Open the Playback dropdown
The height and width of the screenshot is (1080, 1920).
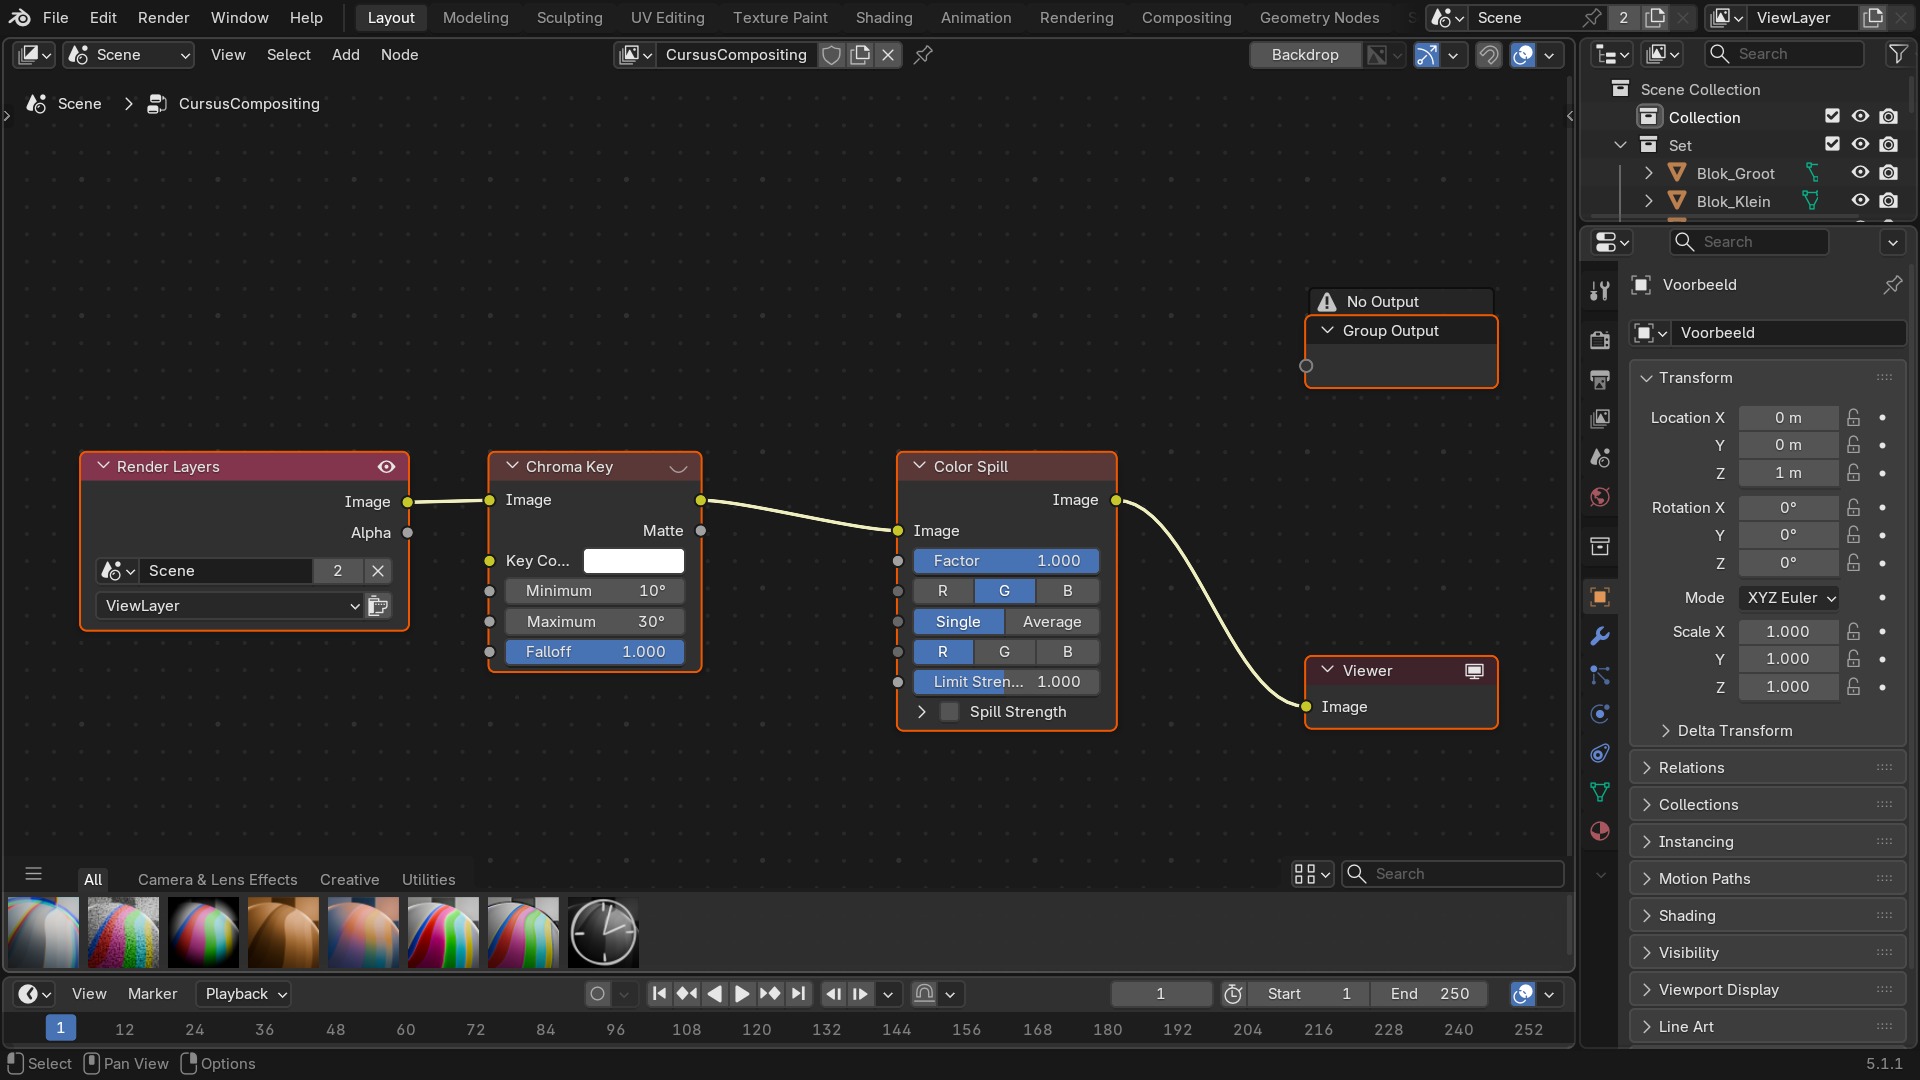[x=246, y=994]
